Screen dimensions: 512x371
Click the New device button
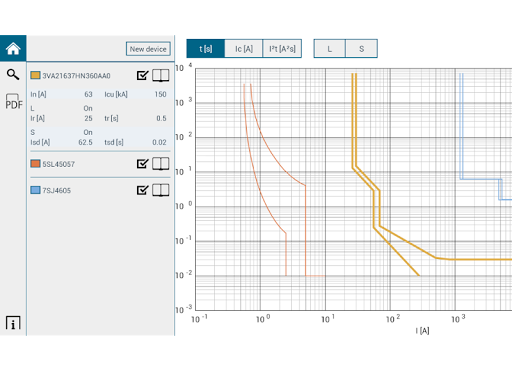point(148,49)
